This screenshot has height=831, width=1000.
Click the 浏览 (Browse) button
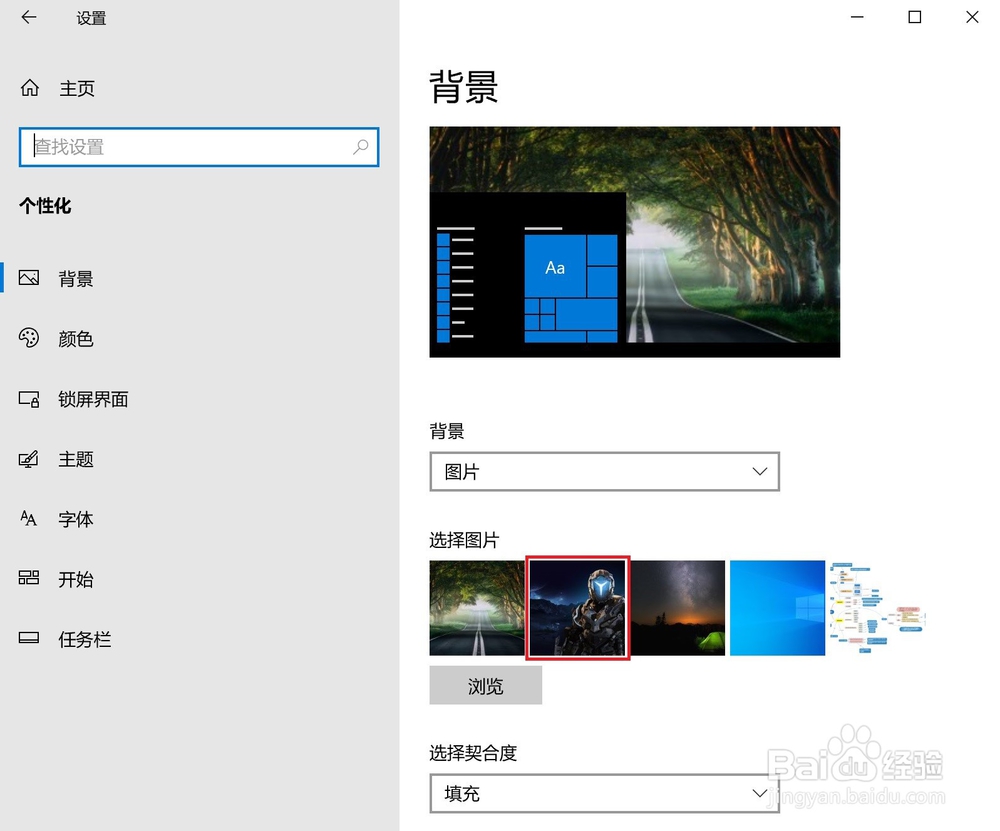(486, 686)
